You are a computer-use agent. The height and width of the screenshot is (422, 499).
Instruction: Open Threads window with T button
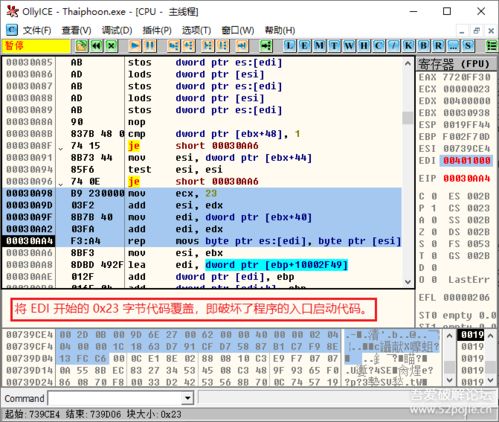[x=334, y=46]
